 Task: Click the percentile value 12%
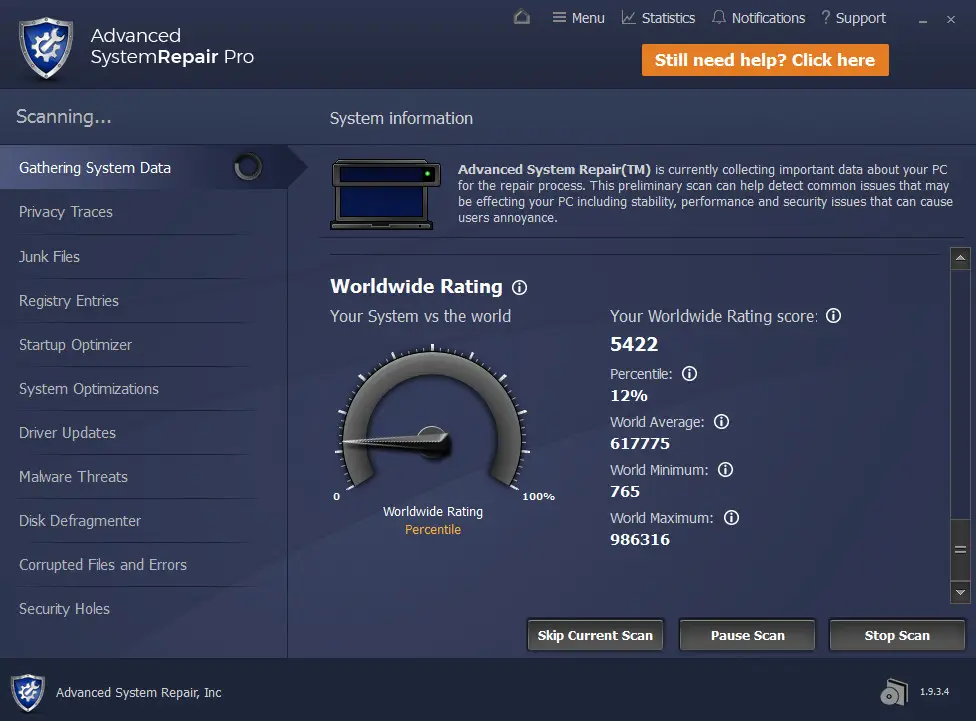(x=629, y=395)
